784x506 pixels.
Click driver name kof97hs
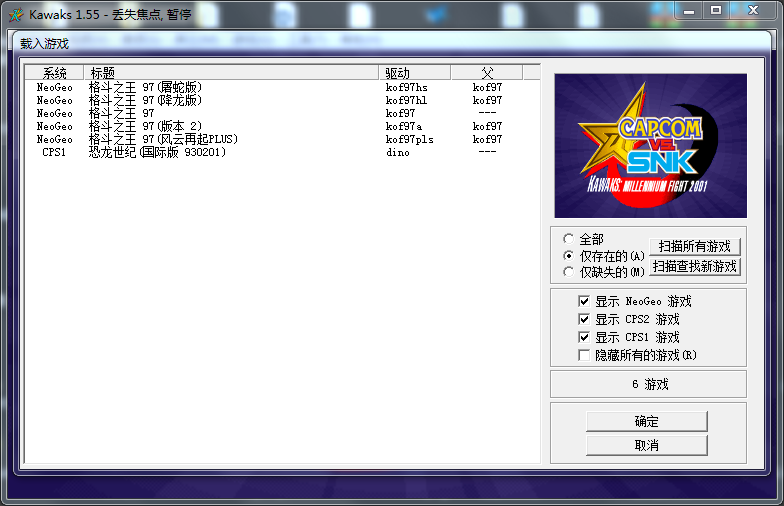(x=406, y=88)
